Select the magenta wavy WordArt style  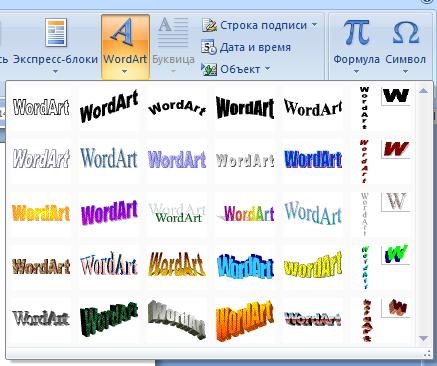coord(109,214)
